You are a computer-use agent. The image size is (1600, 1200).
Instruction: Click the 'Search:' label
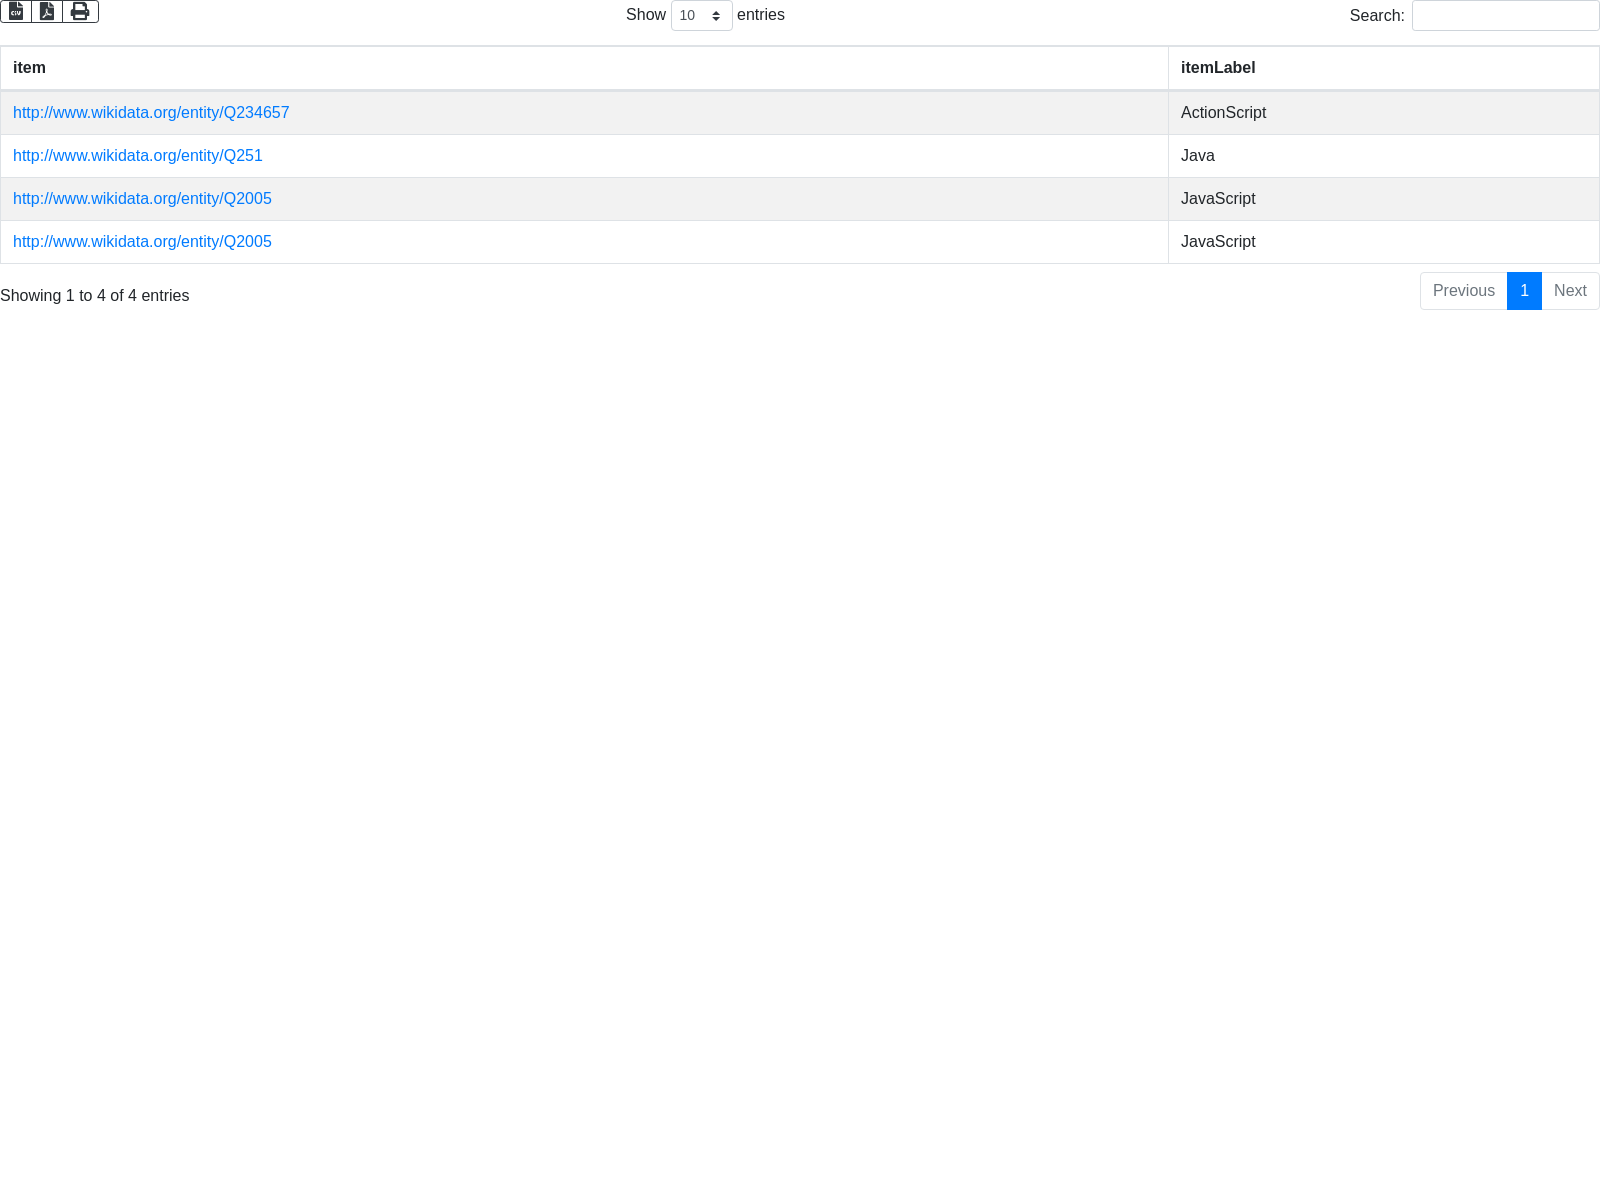pyautogui.click(x=1376, y=16)
